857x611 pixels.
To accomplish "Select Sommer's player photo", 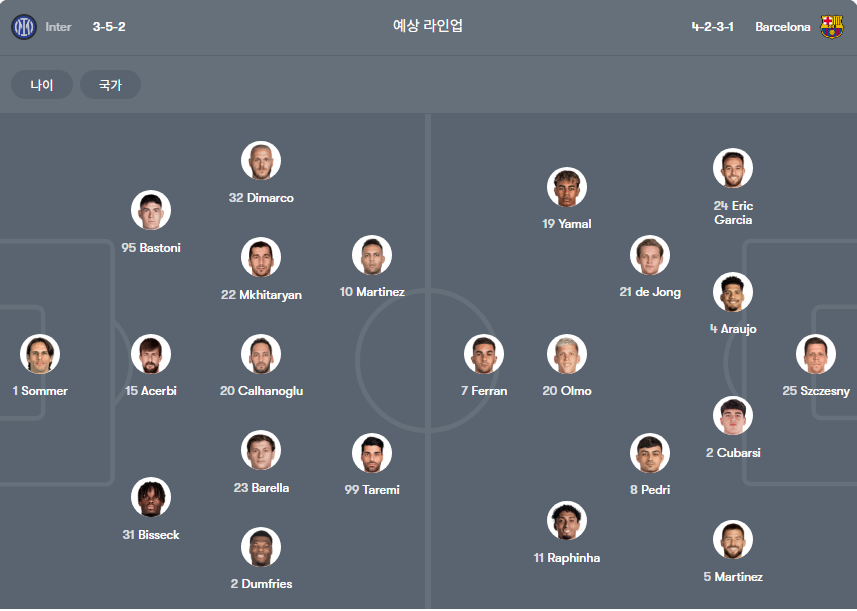I will pos(40,354).
